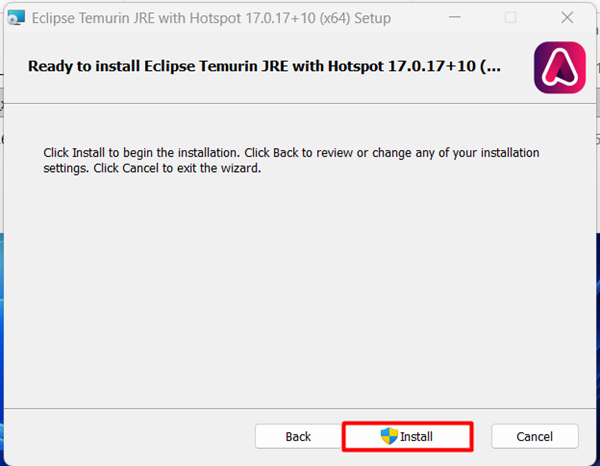The width and height of the screenshot is (600, 466).
Task: Click the empty body area of the dialog
Action: pyautogui.click(x=300, y=290)
